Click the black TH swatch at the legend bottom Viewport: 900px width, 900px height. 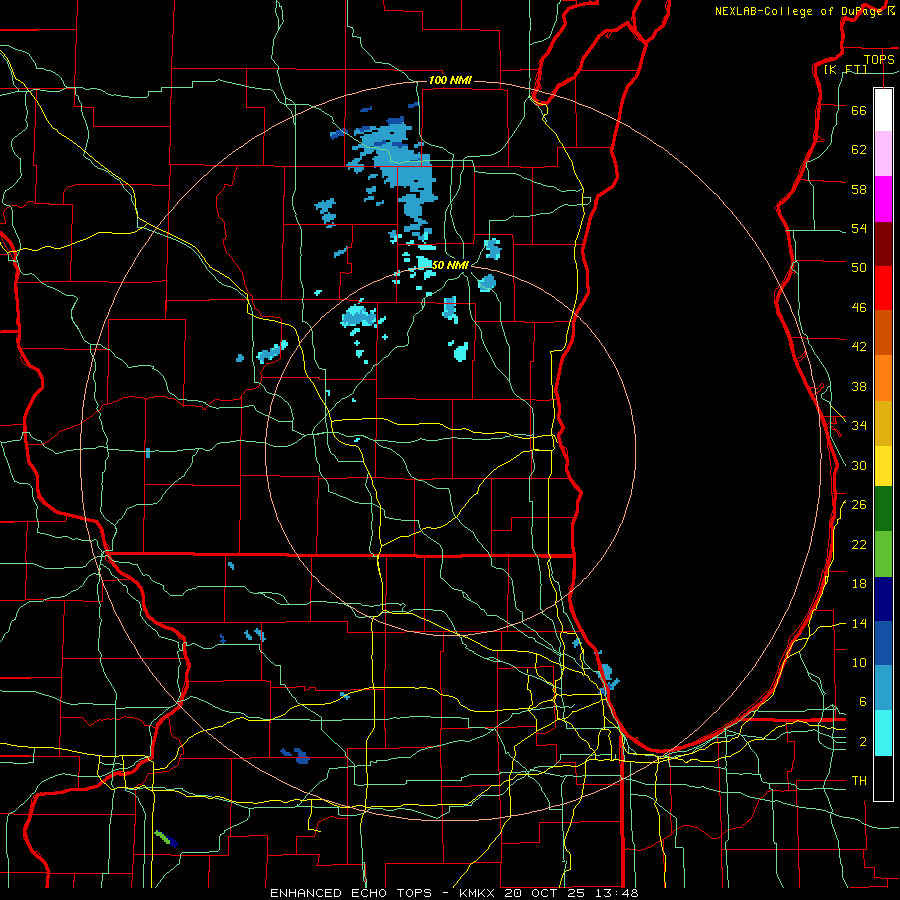click(883, 778)
